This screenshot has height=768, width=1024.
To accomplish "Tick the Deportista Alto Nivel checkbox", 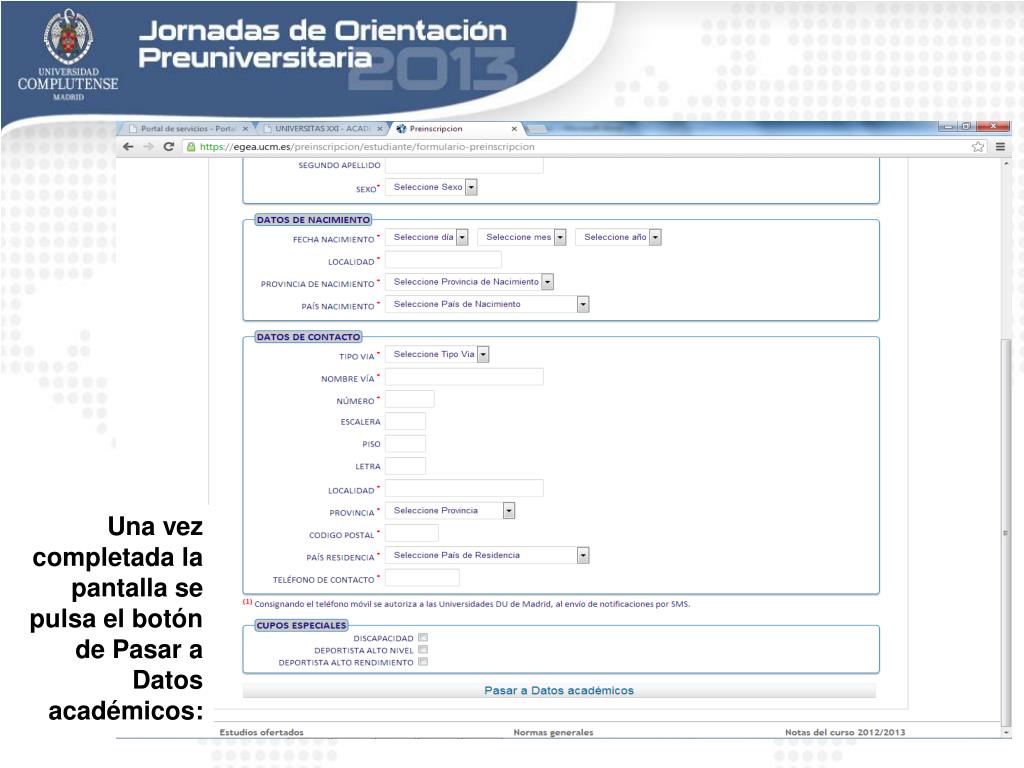I will (x=423, y=650).
